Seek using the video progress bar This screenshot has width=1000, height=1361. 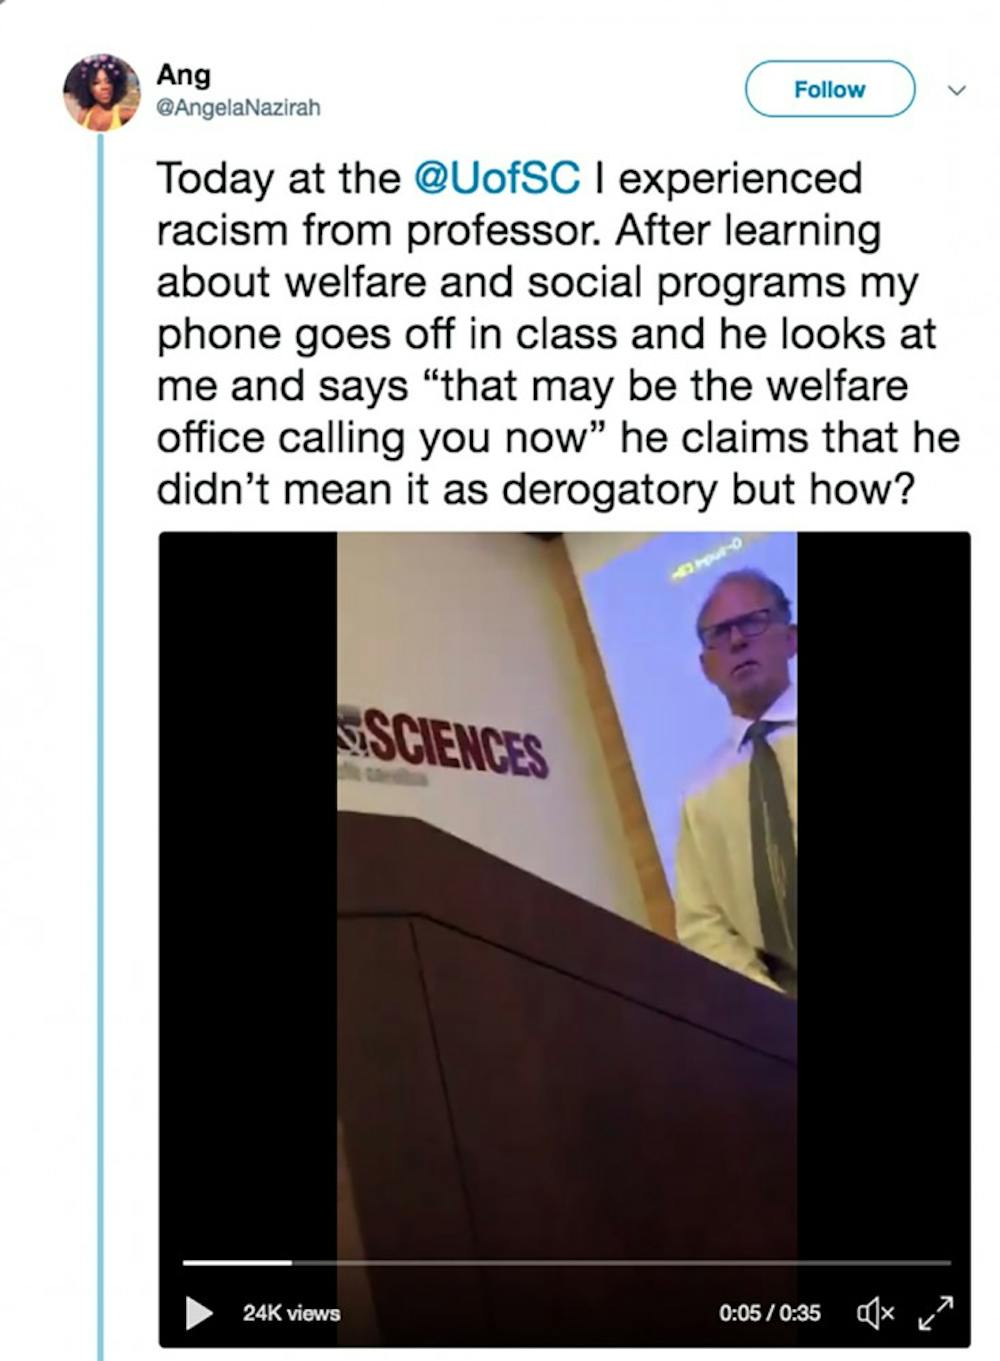pos(600,1263)
